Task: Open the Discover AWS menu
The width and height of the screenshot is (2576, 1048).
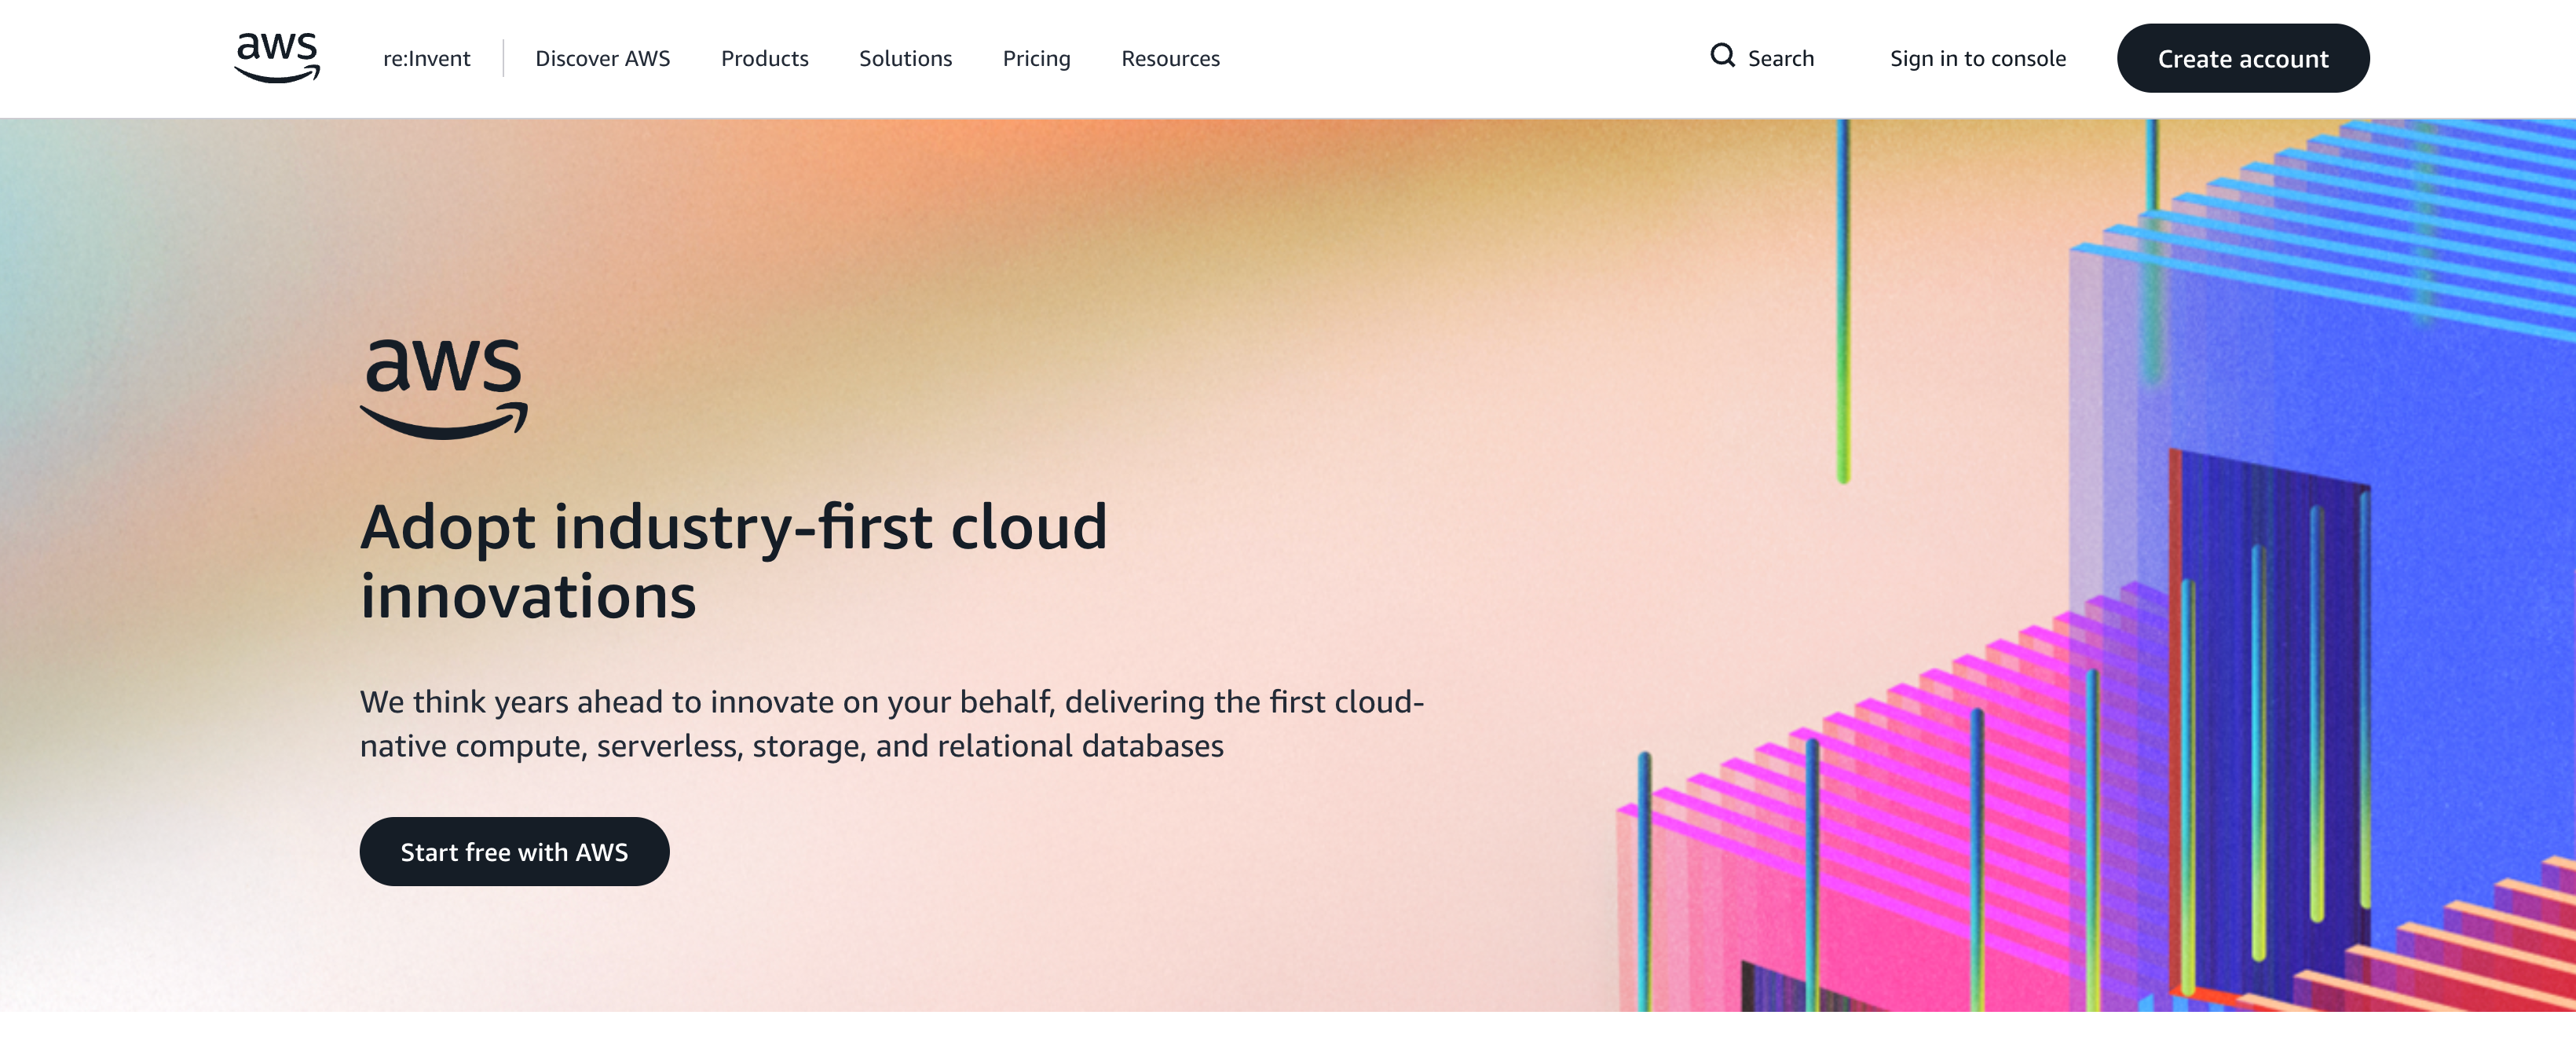Action: coord(602,58)
